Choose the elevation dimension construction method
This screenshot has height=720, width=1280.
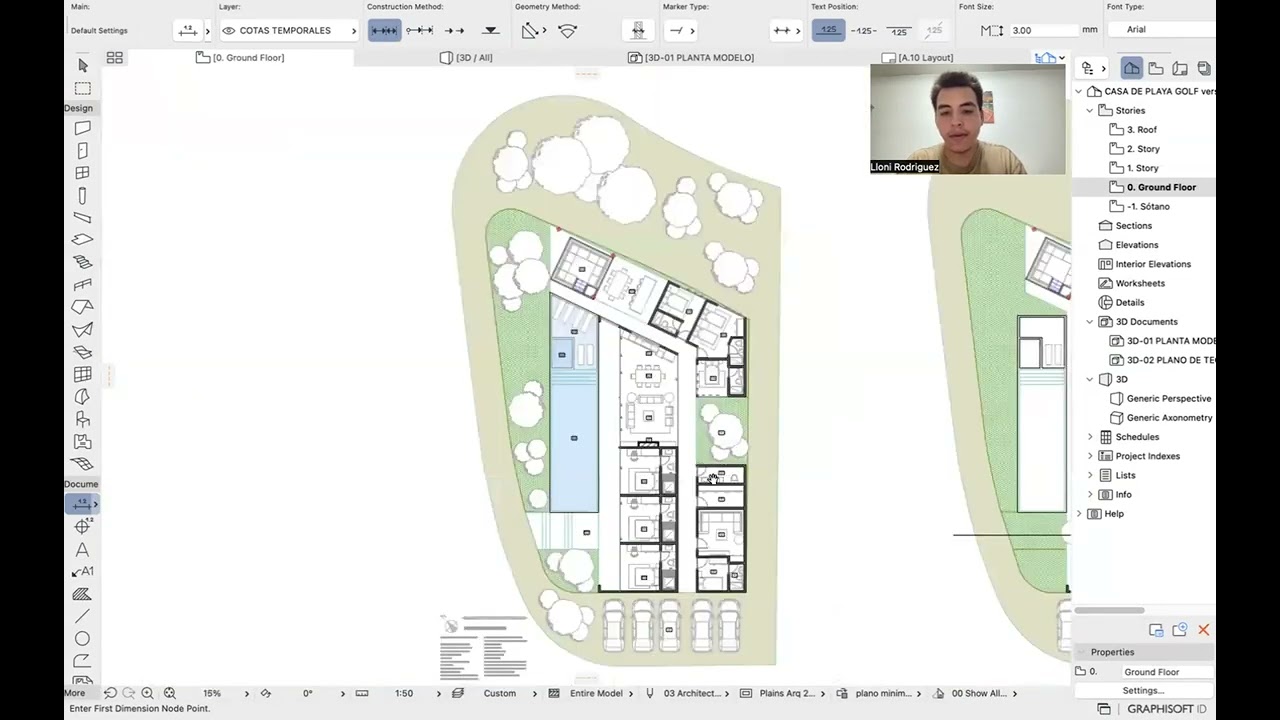click(491, 31)
